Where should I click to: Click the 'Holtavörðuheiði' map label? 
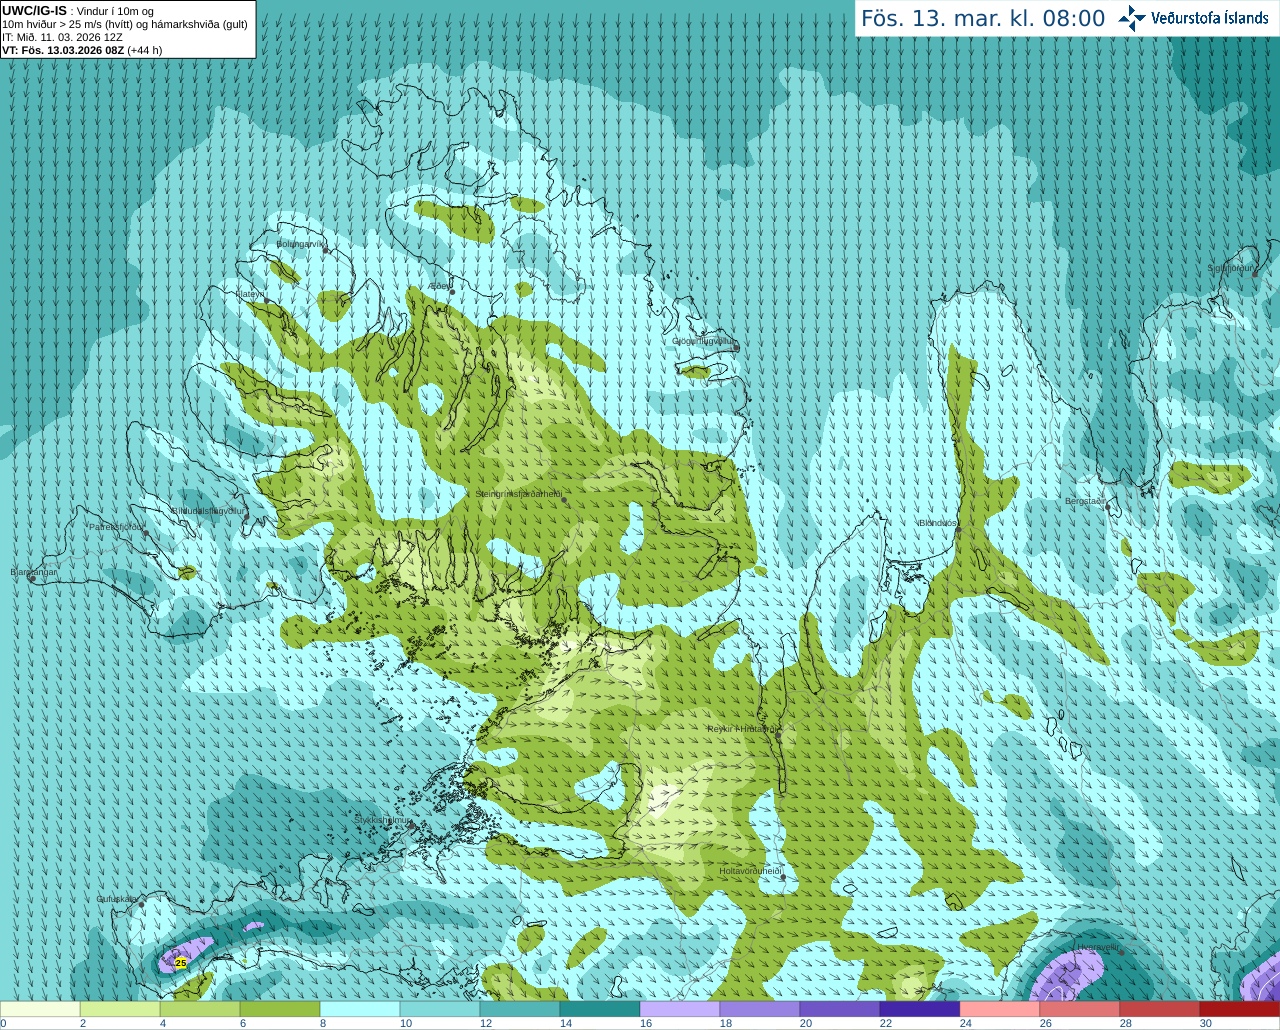point(750,871)
